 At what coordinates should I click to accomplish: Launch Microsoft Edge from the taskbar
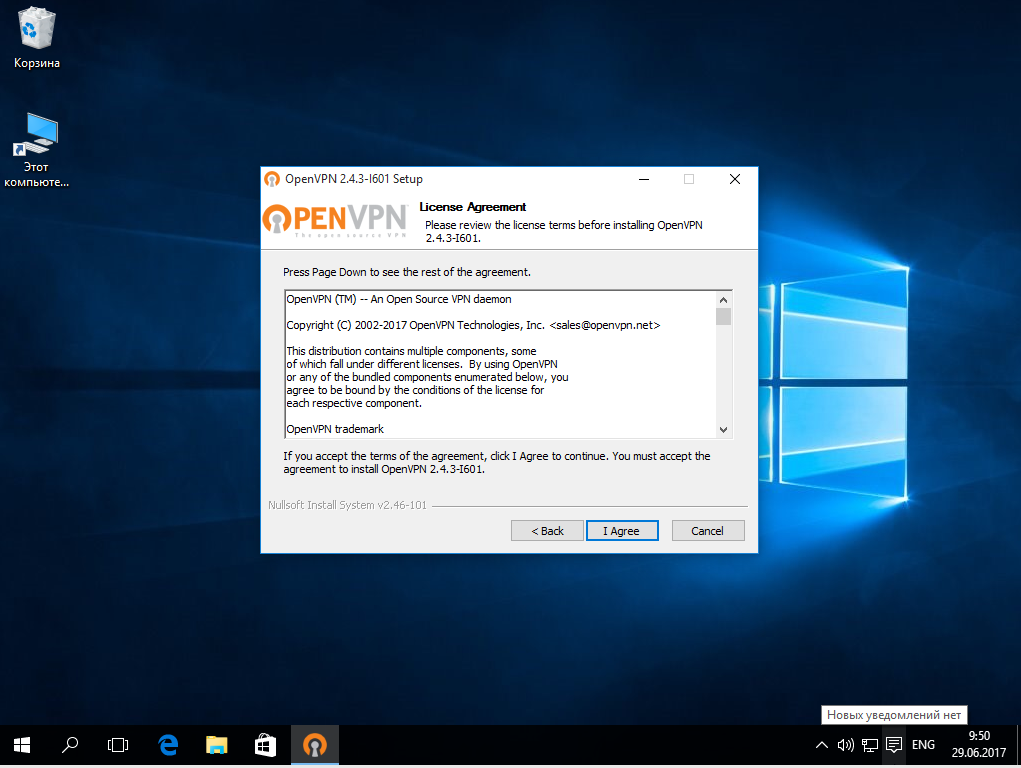tap(169, 745)
